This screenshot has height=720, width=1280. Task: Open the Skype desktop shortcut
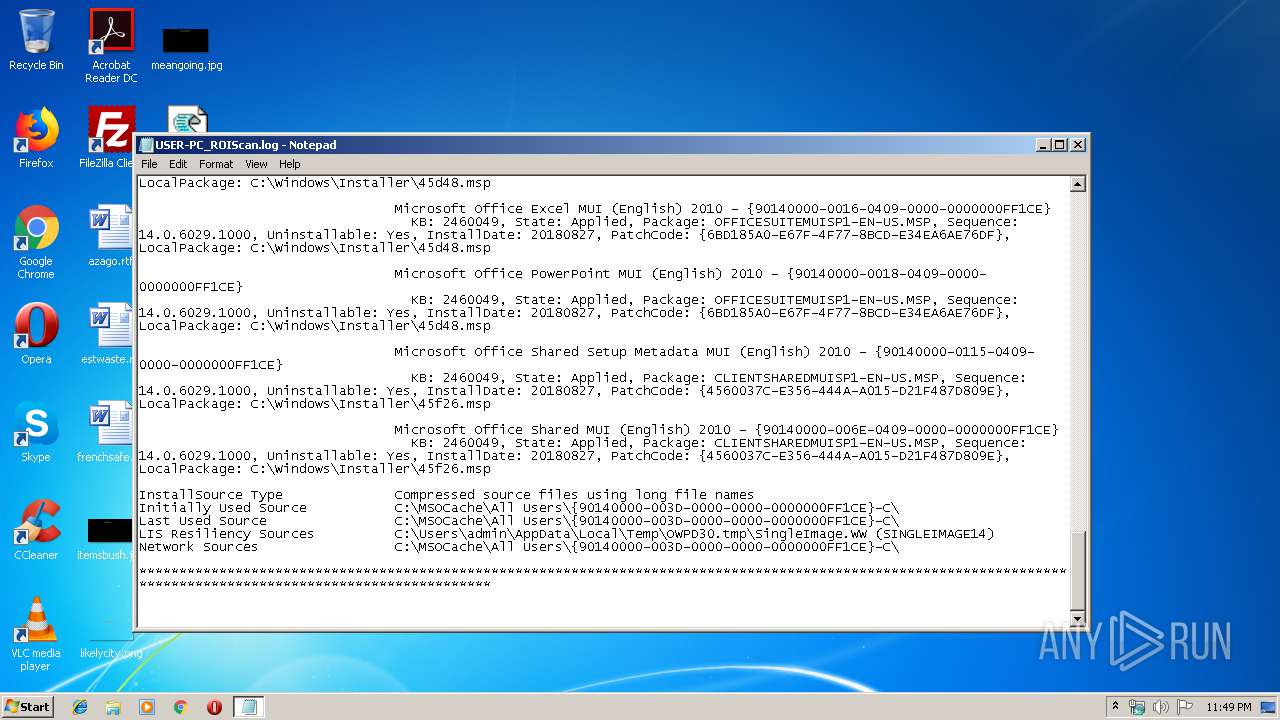[x=36, y=431]
